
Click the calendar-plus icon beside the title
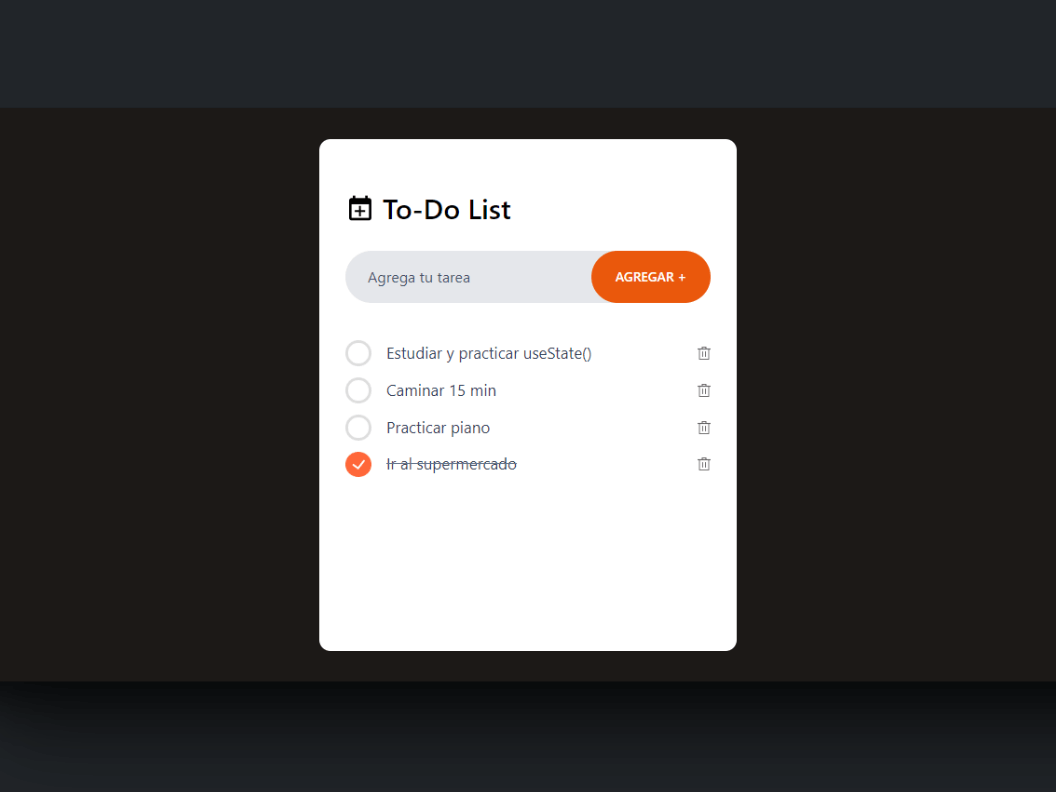360,209
